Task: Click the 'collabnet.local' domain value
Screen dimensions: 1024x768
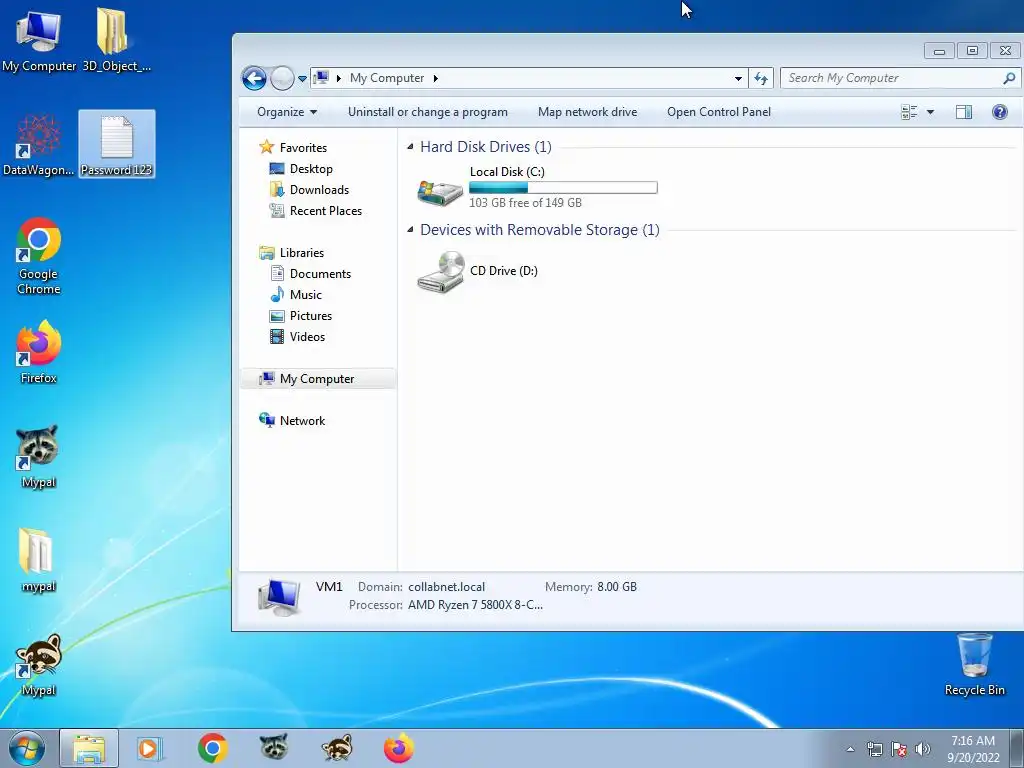Action: click(x=447, y=586)
